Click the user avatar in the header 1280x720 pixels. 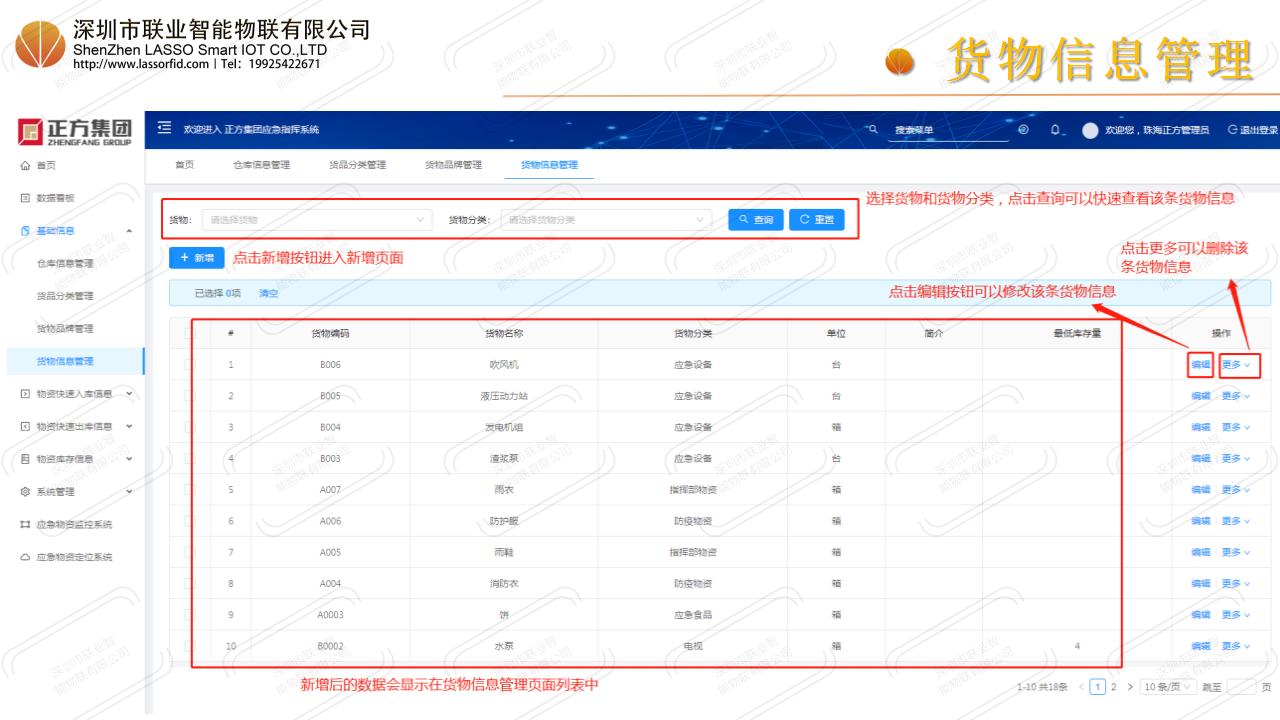[x=1090, y=130]
